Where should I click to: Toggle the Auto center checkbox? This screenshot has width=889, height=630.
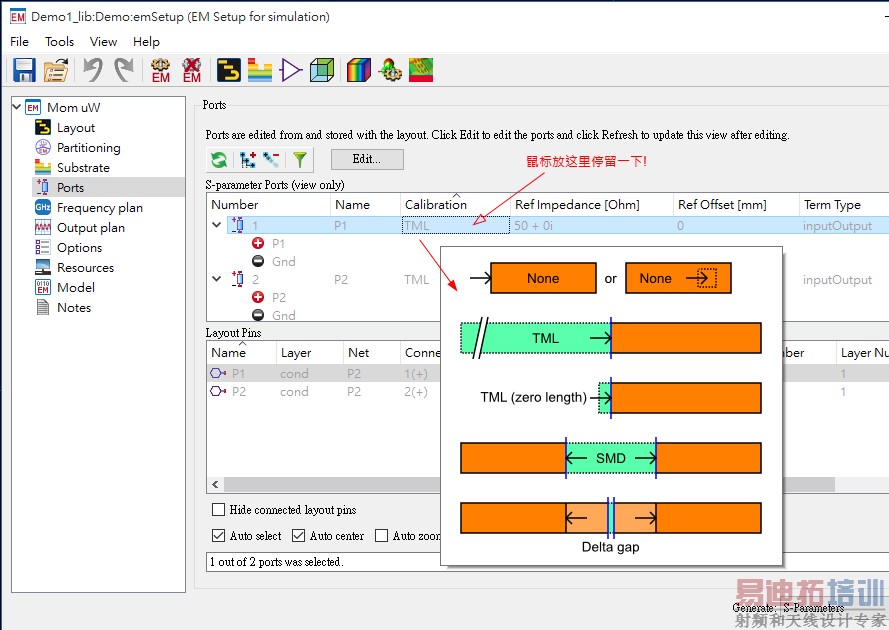click(x=298, y=535)
